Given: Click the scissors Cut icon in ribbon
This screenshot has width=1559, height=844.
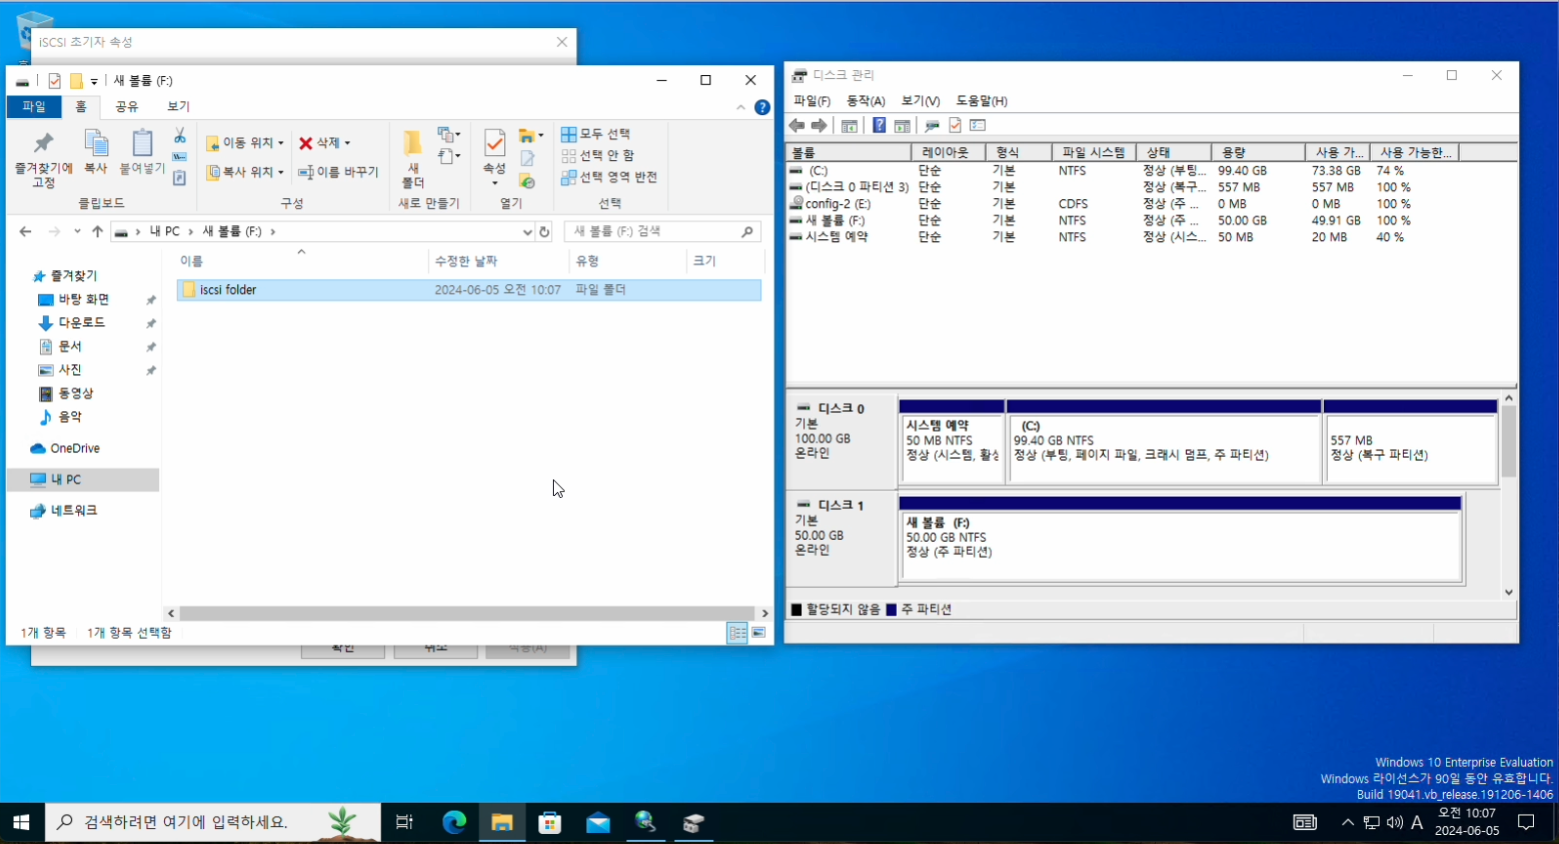Looking at the screenshot, I should (180, 135).
